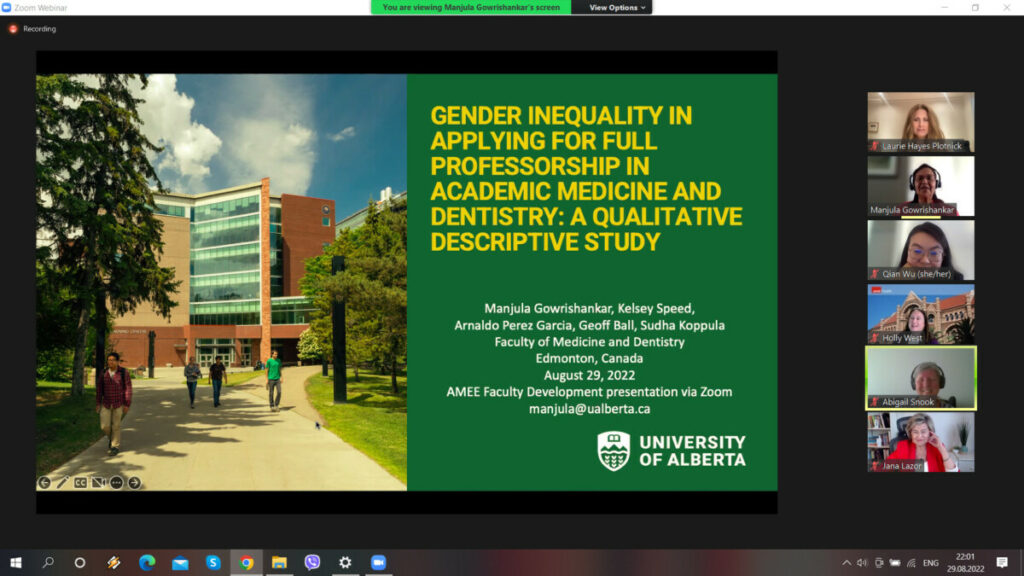Open Google Chrome from the taskbar
Viewport: 1024px width, 576px height.
click(x=246, y=562)
